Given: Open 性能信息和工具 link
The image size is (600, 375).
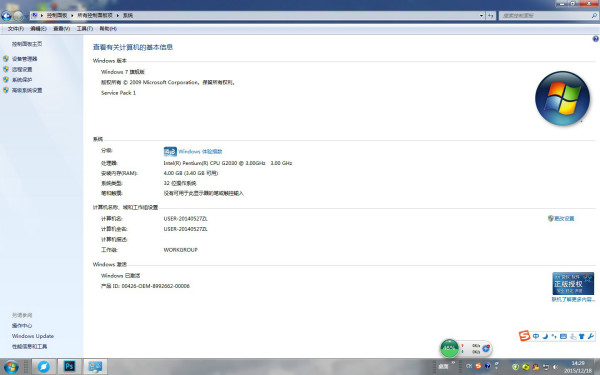Looking at the screenshot, I should (29, 347).
